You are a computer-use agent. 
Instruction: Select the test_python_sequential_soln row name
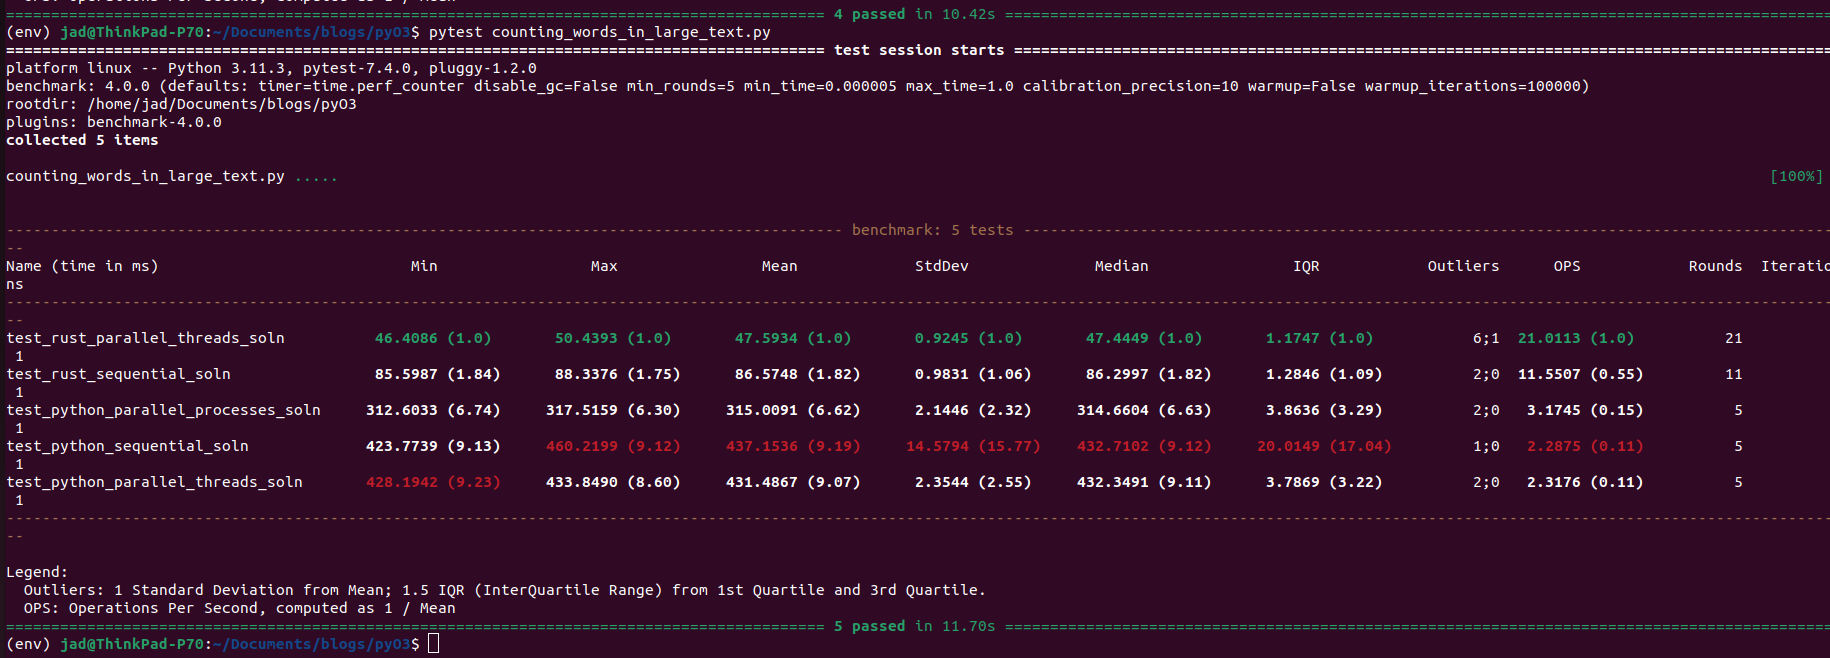pos(127,446)
